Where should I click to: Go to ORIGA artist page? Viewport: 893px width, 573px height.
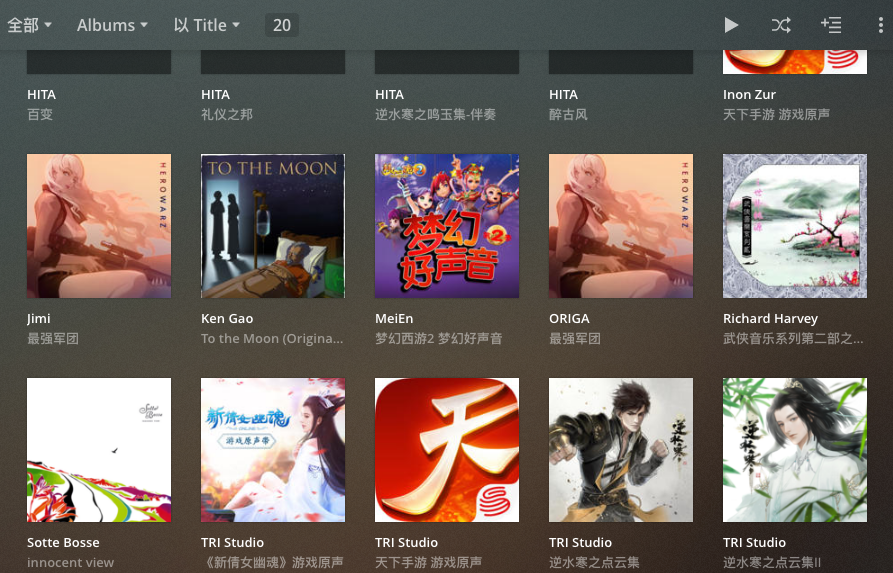[x=570, y=318]
